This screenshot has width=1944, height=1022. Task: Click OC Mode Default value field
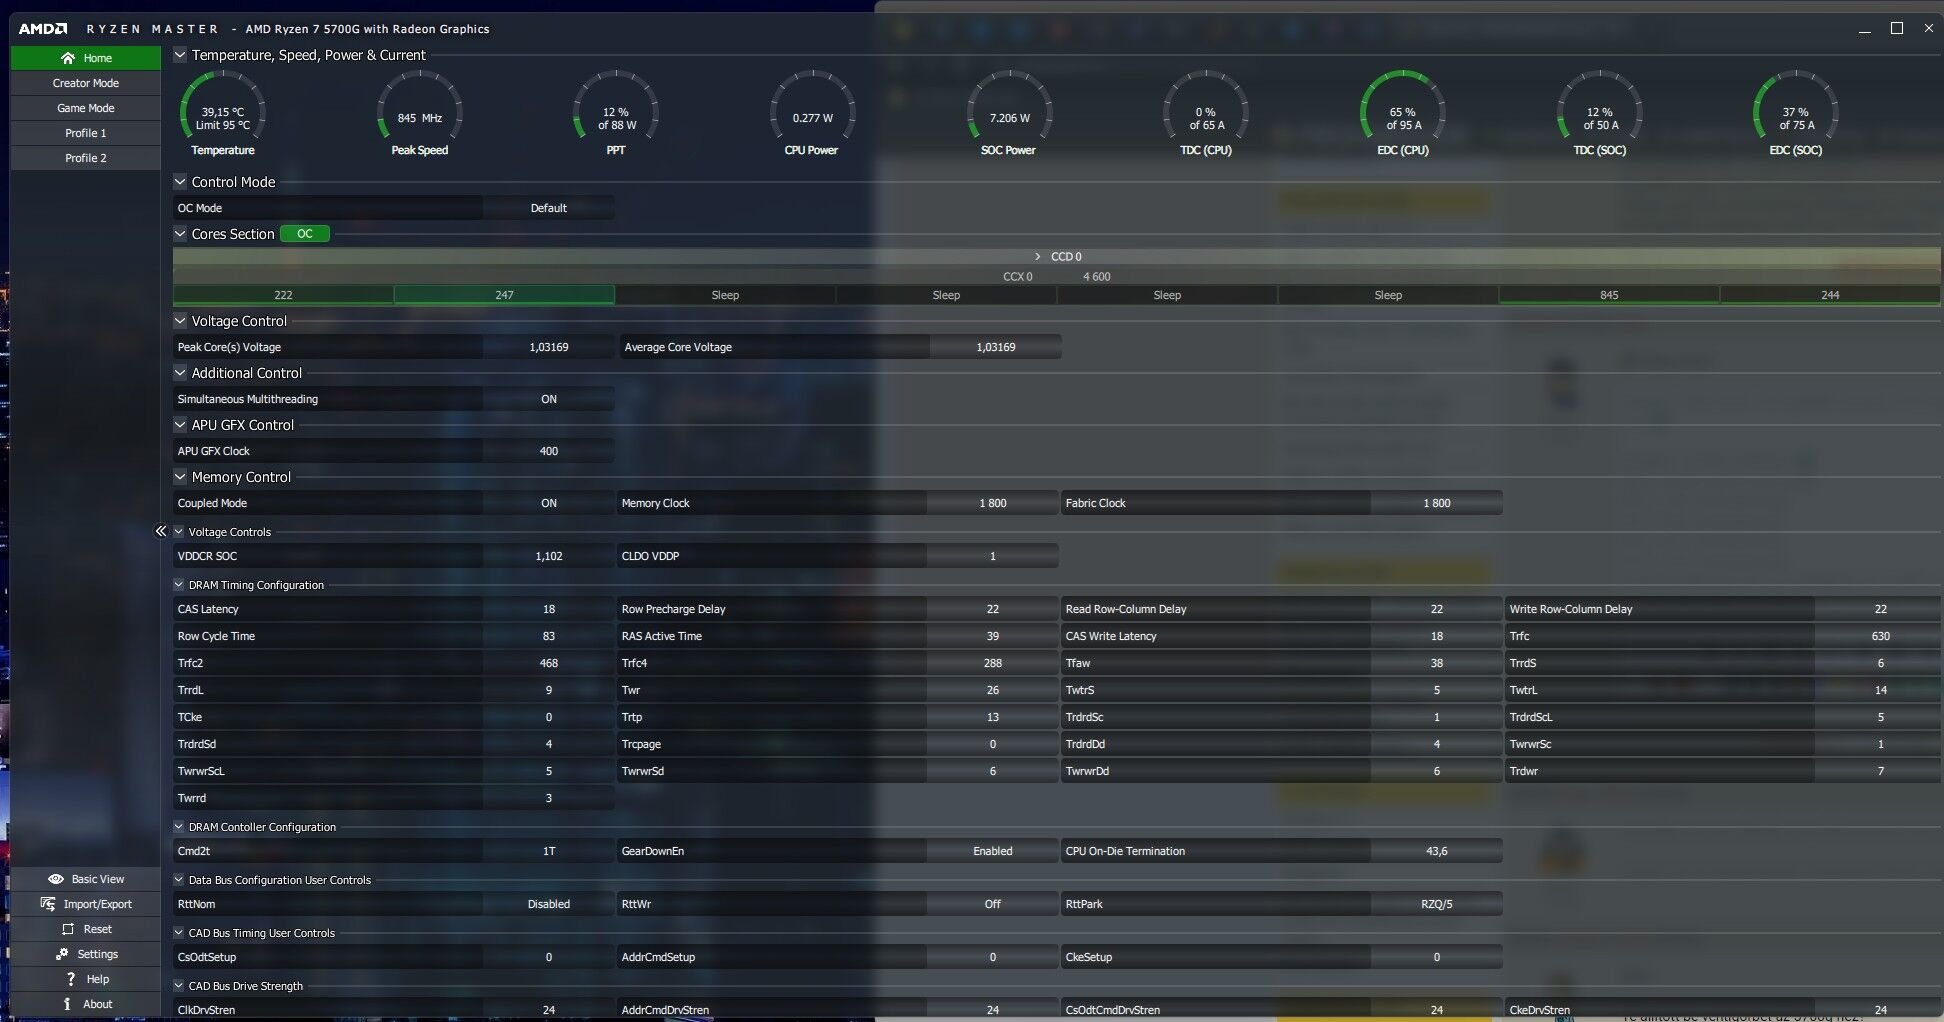point(549,208)
